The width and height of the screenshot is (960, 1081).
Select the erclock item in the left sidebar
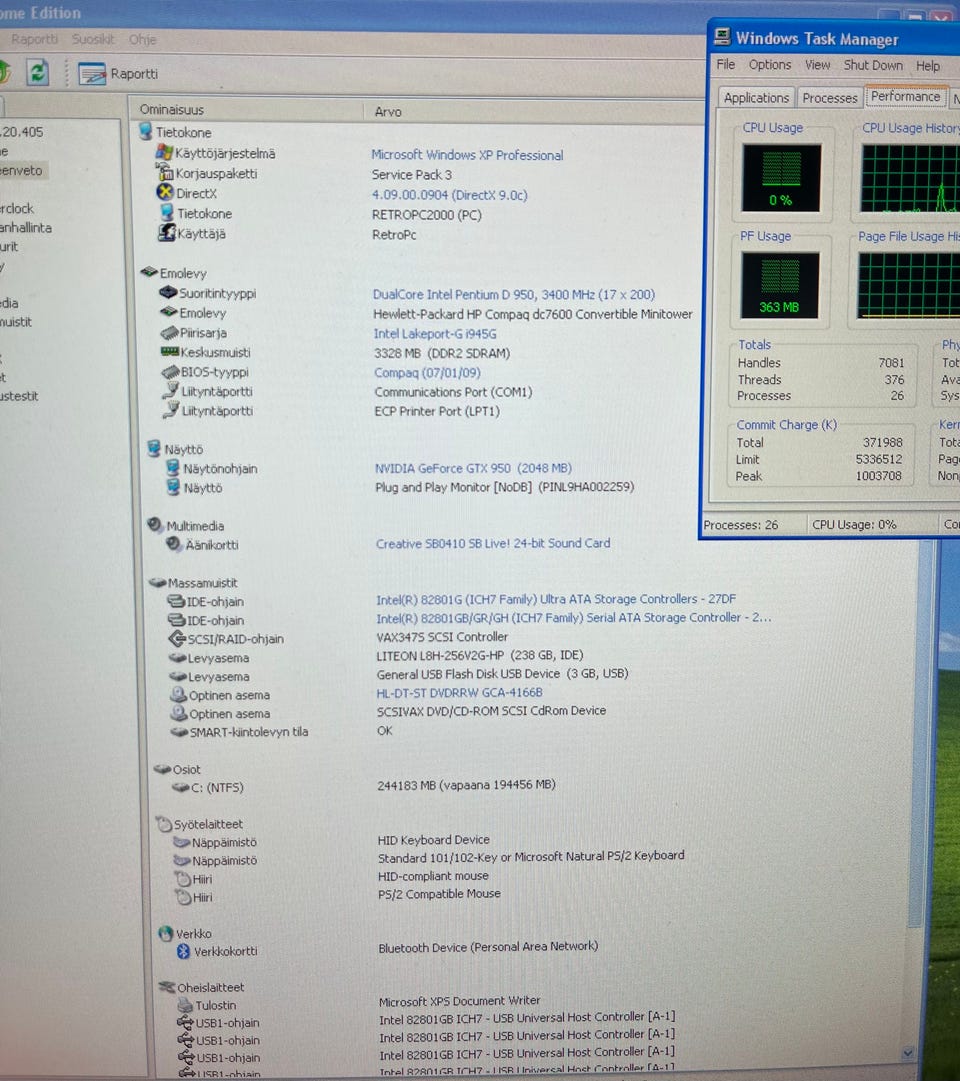click(17, 208)
